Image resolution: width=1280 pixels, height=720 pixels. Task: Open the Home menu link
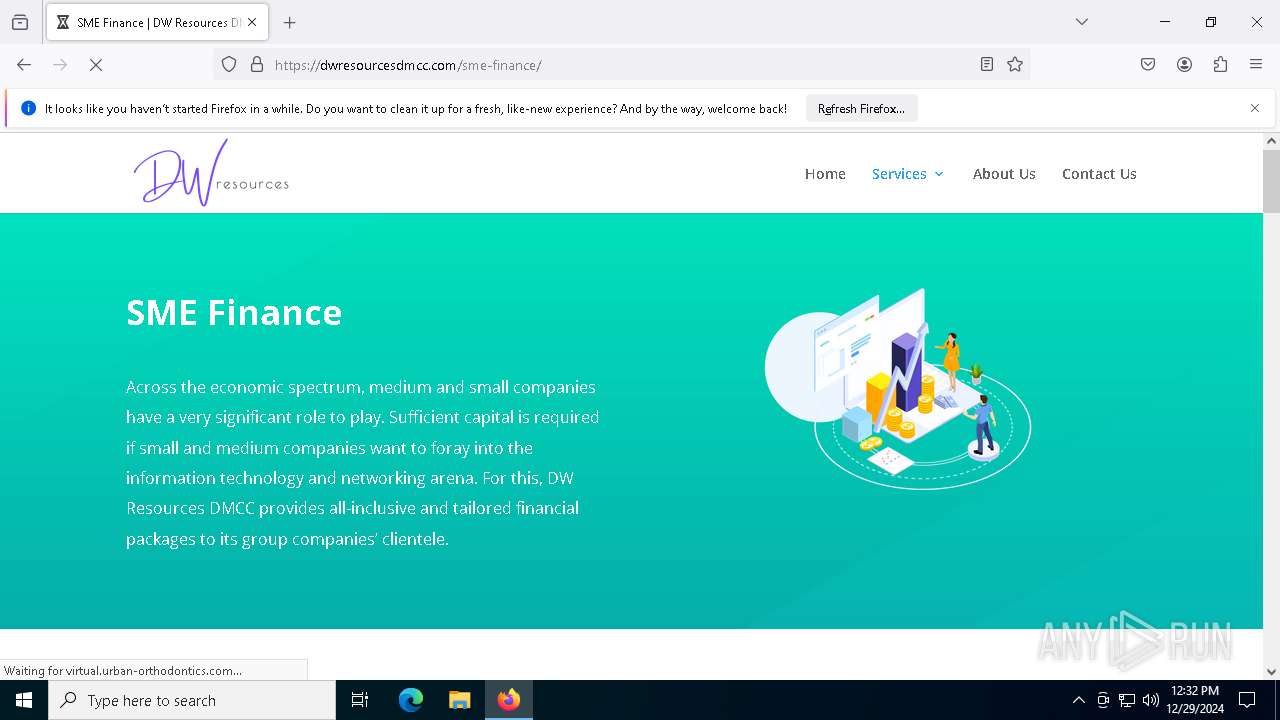(x=825, y=174)
